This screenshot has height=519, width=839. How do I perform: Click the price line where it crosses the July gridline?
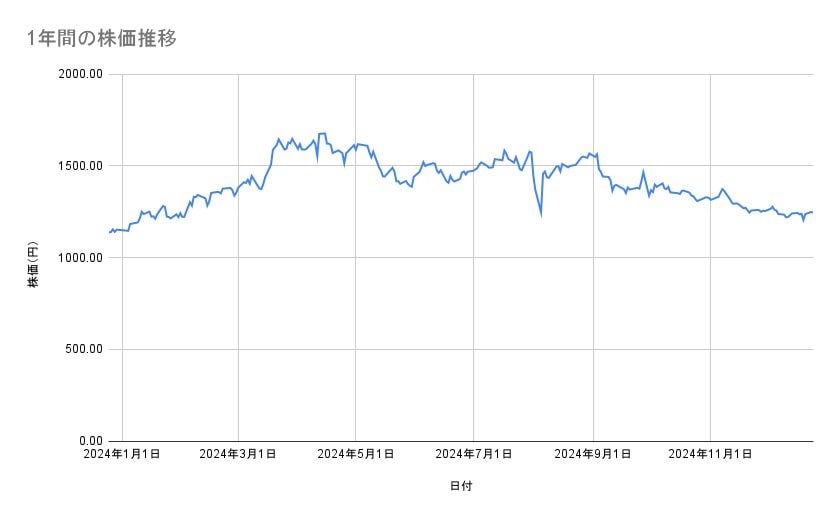click(475, 170)
